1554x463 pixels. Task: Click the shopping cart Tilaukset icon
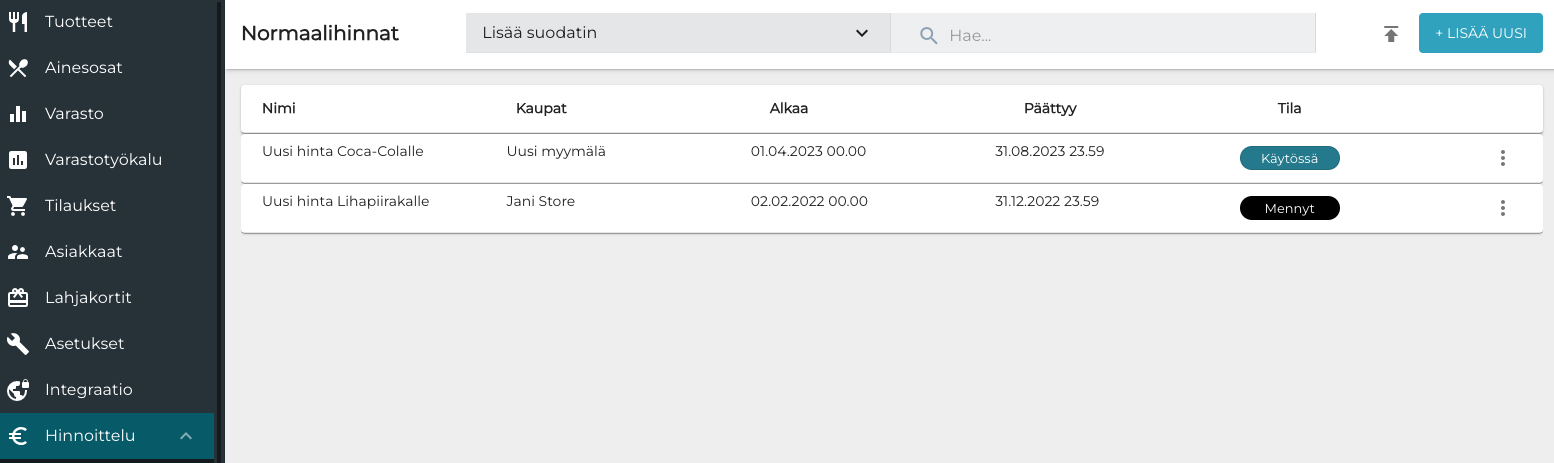pos(18,206)
